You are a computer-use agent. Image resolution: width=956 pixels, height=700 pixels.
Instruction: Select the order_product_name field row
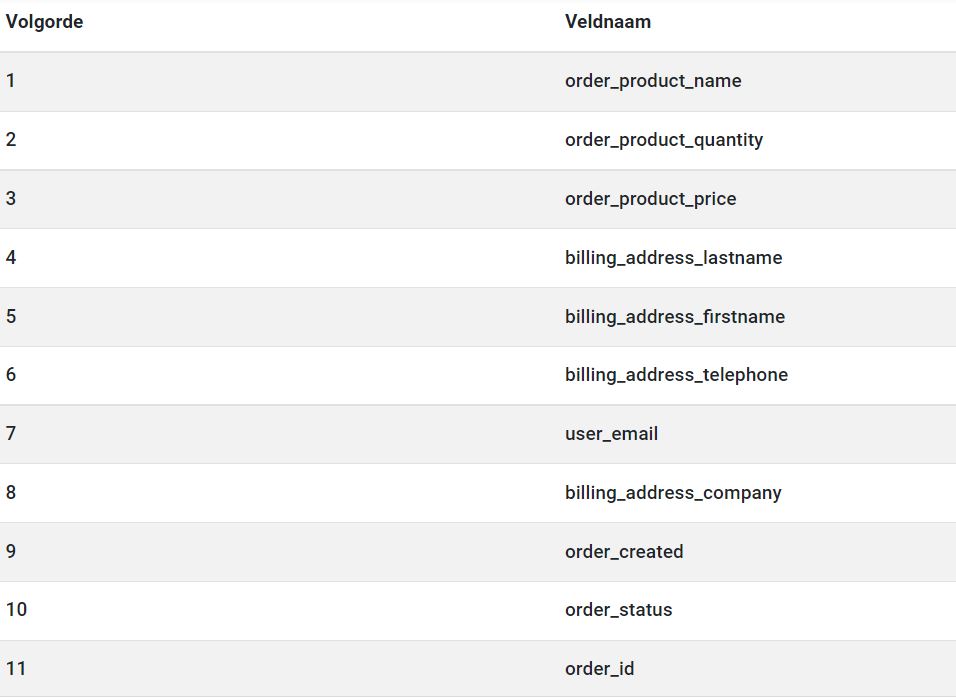point(478,82)
